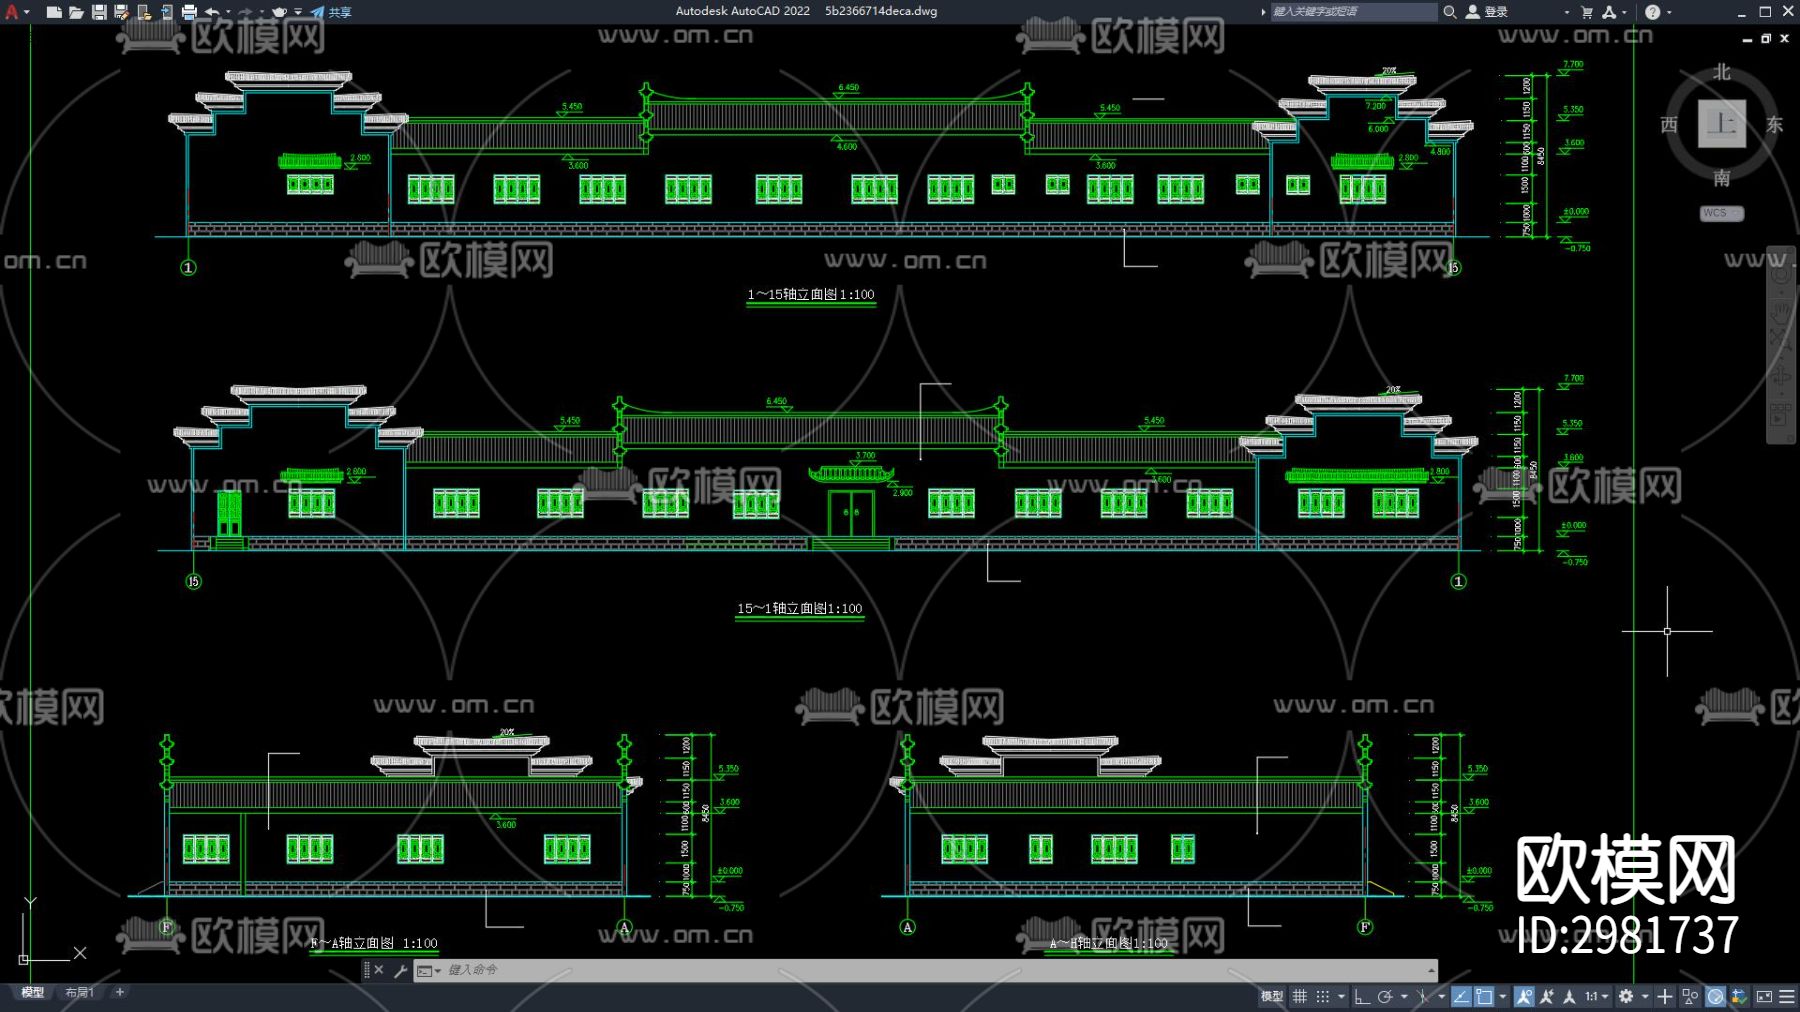Image resolution: width=1800 pixels, height=1012 pixels.
Task: Toggle clean screen mode
Action: click(1764, 996)
